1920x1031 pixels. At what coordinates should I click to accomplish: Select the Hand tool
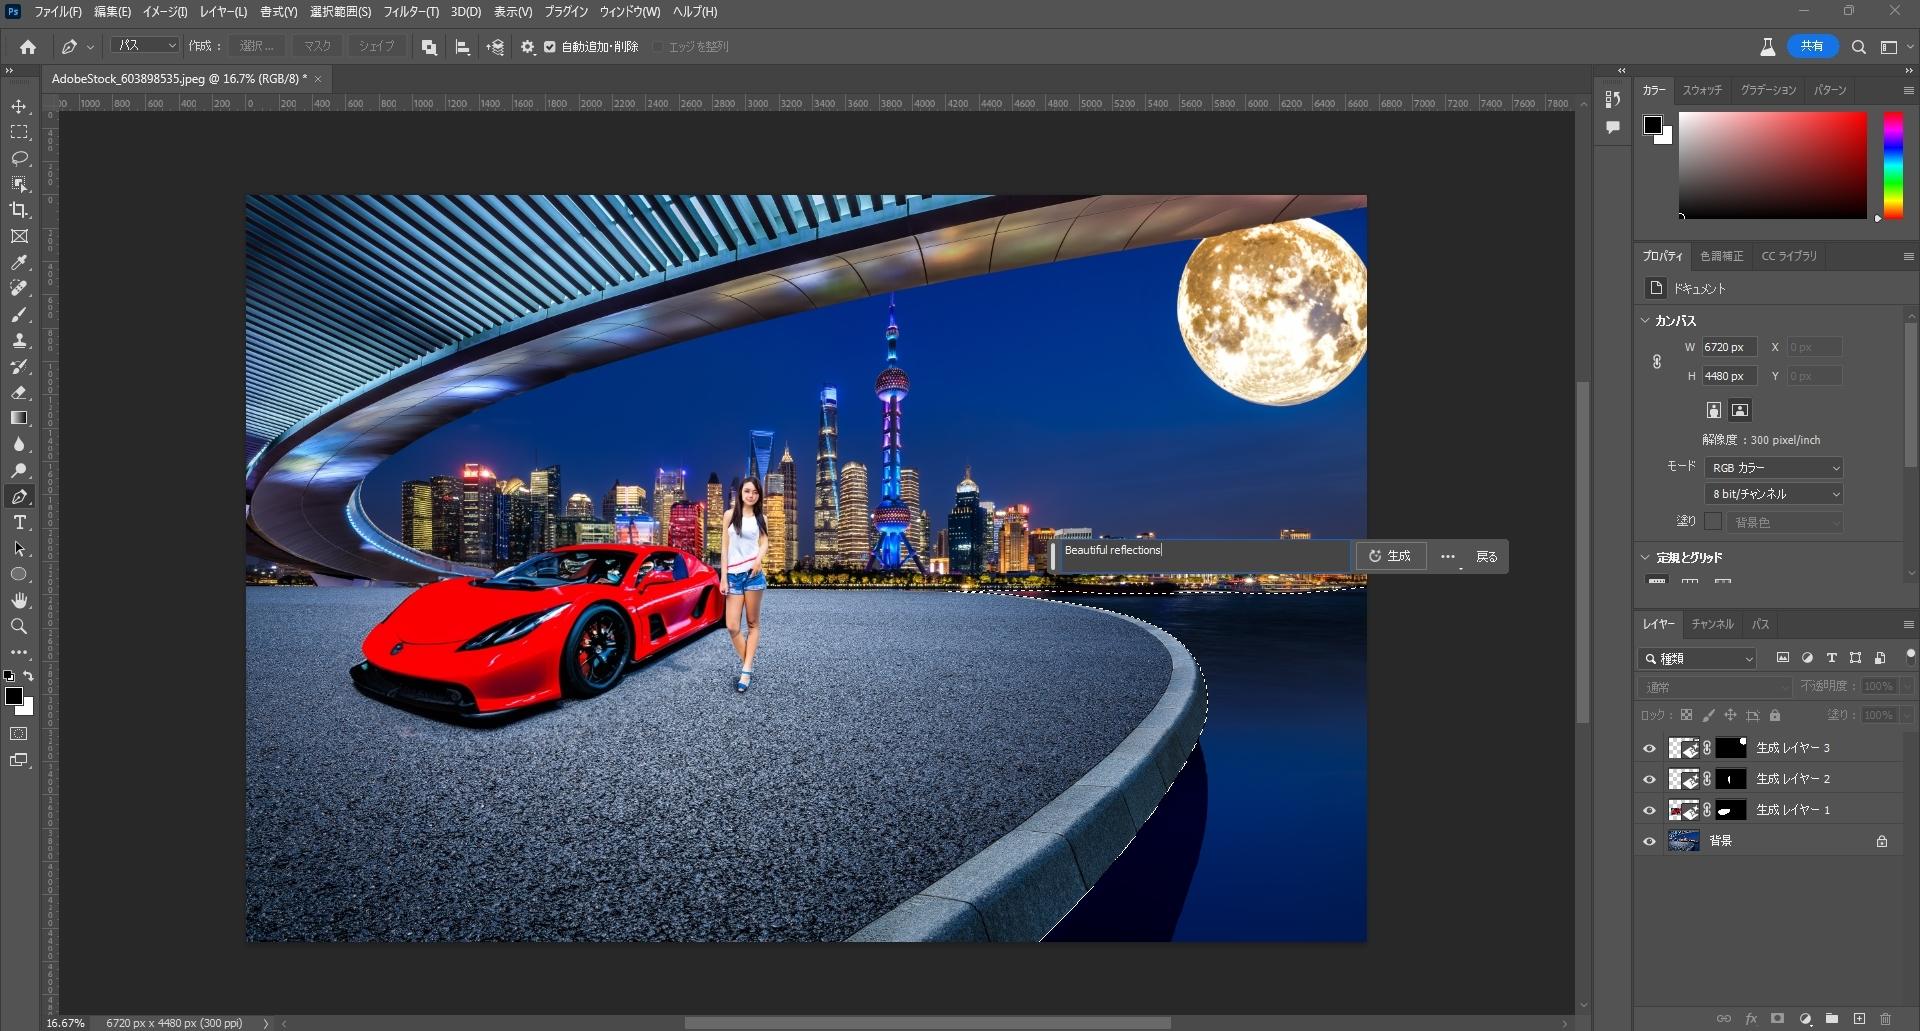[x=19, y=600]
